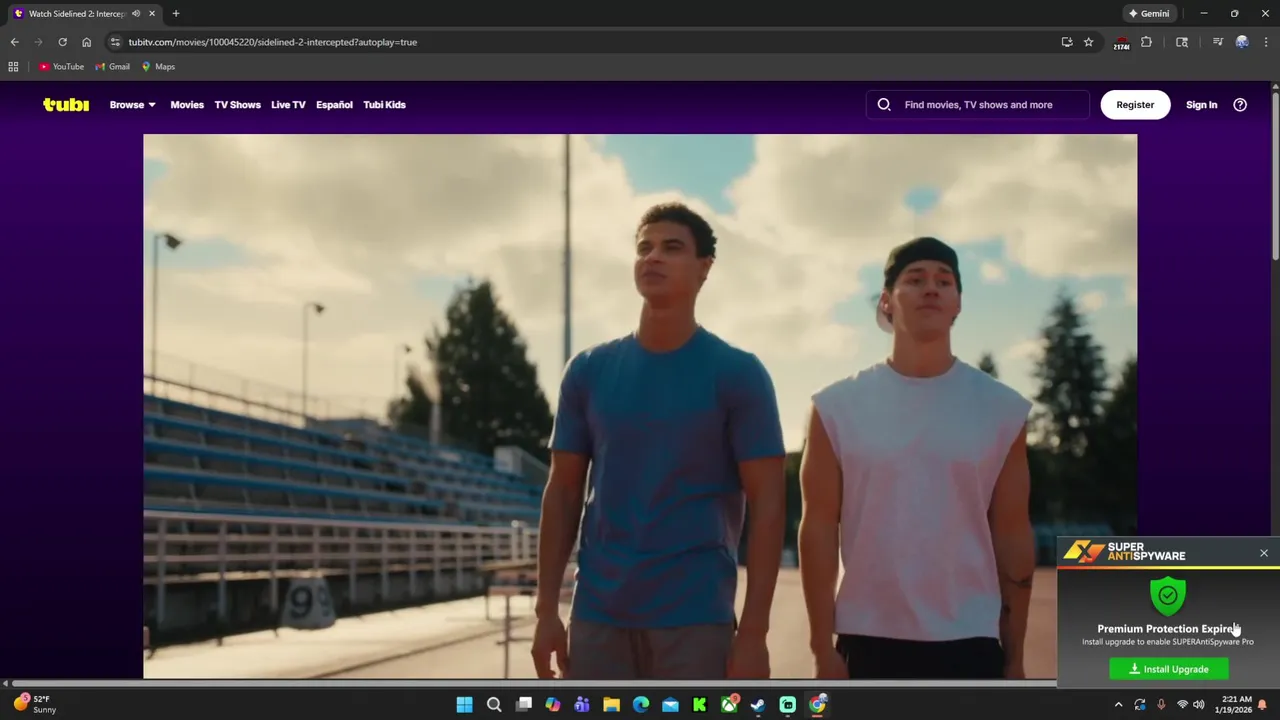This screenshot has width=1280, height=720.
Task: Open the YouTube bookmark
Action: point(62,67)
